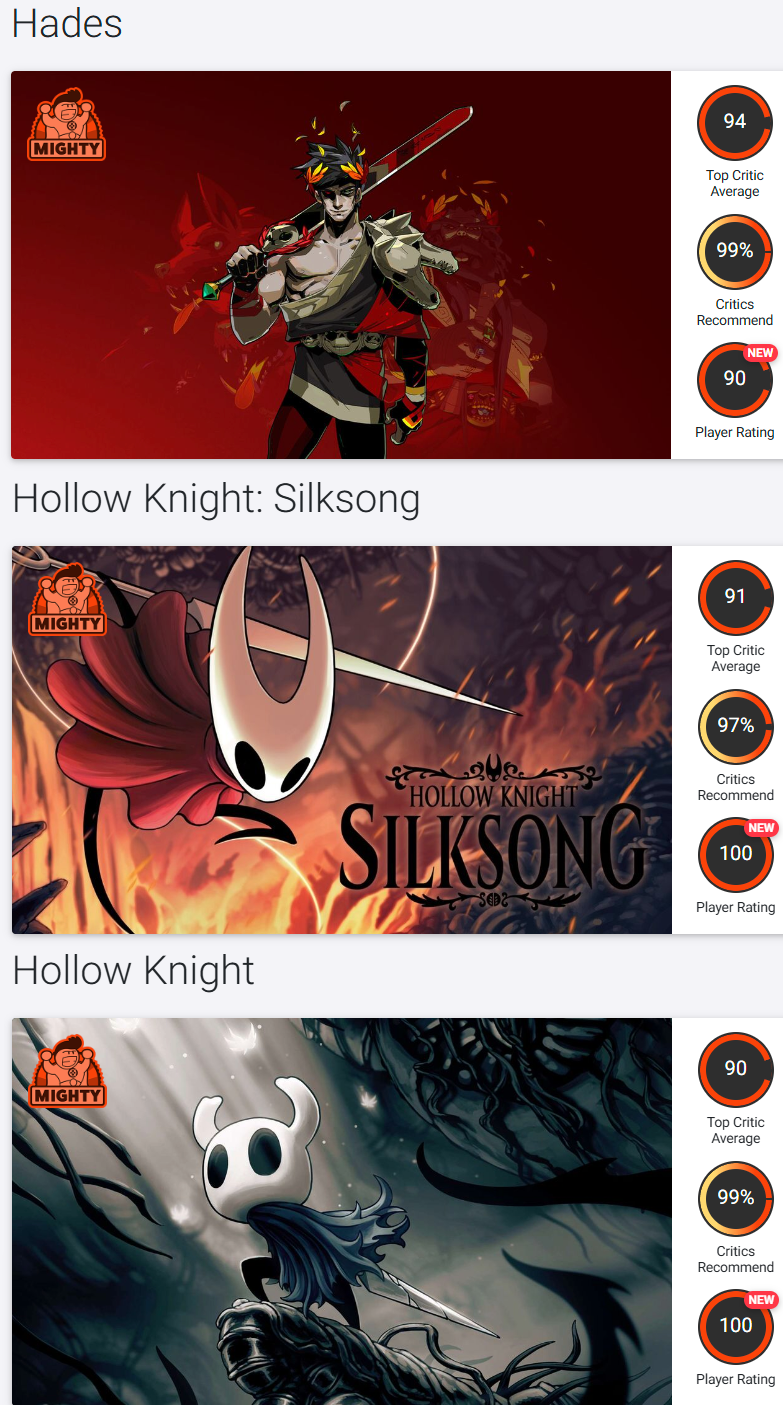Image resolution: width=783 pixels, height=1405 pixels.
Task: Click Hades Top Critic Average 94 circle
Action: (735, 122)
